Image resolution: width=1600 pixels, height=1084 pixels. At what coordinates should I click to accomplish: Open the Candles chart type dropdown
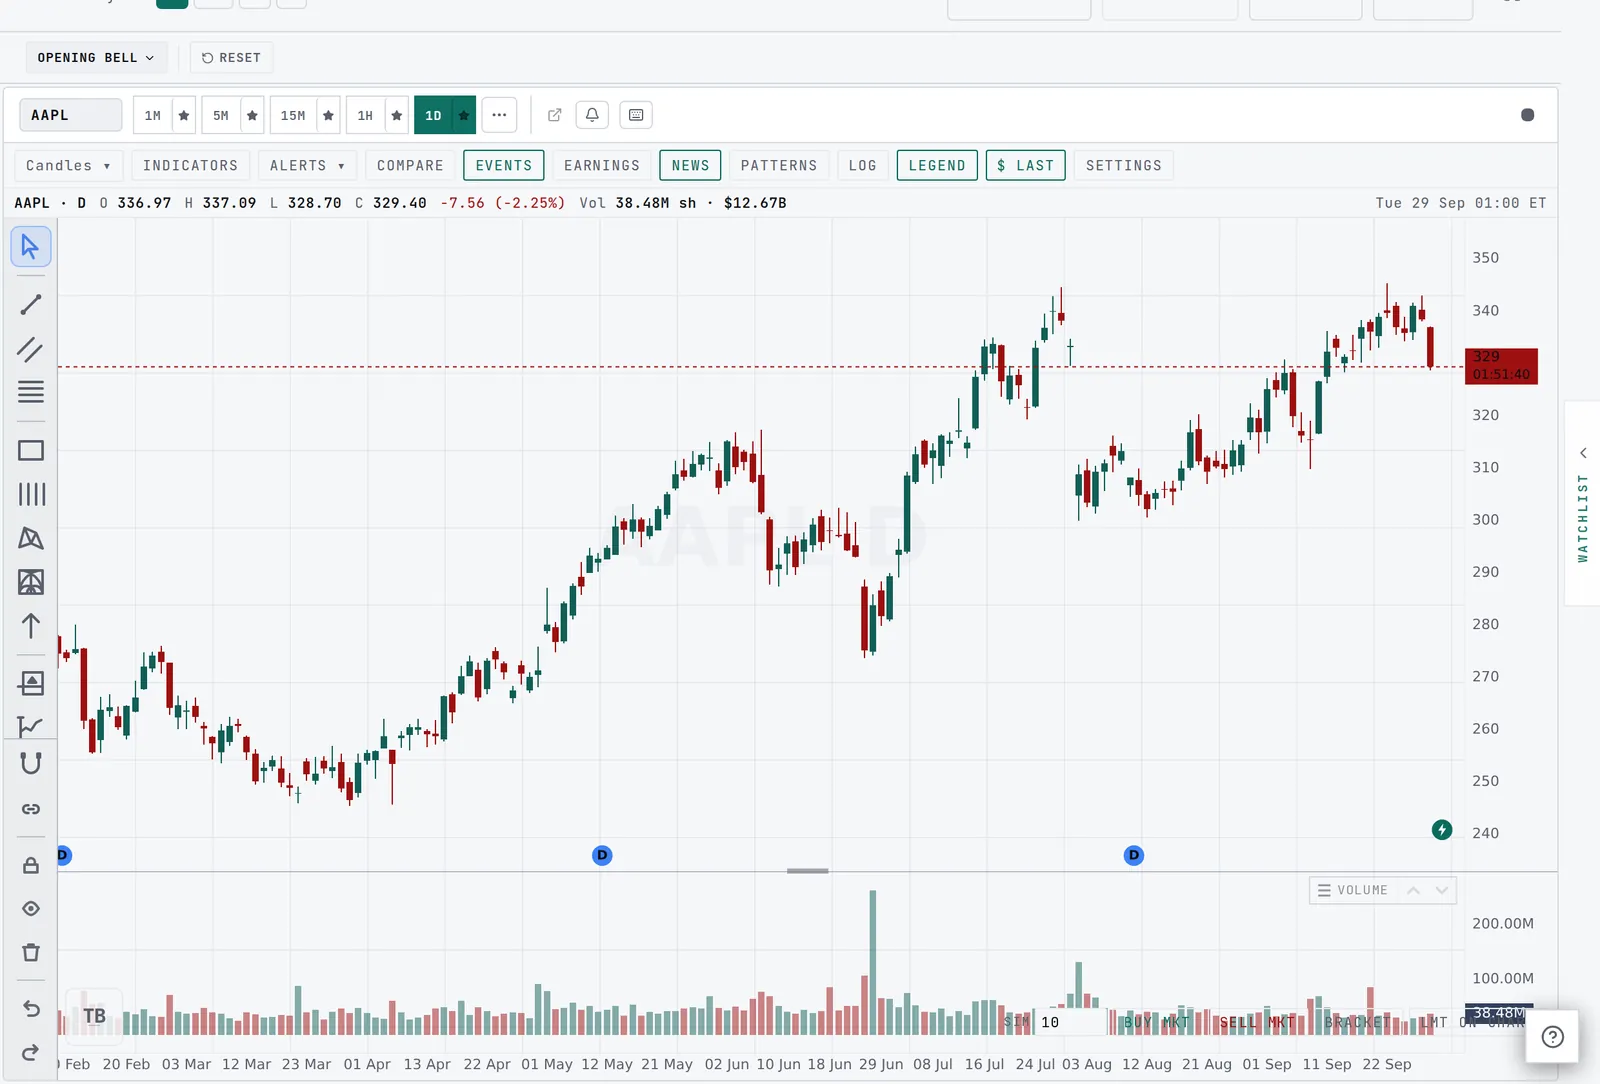point(68,165)
